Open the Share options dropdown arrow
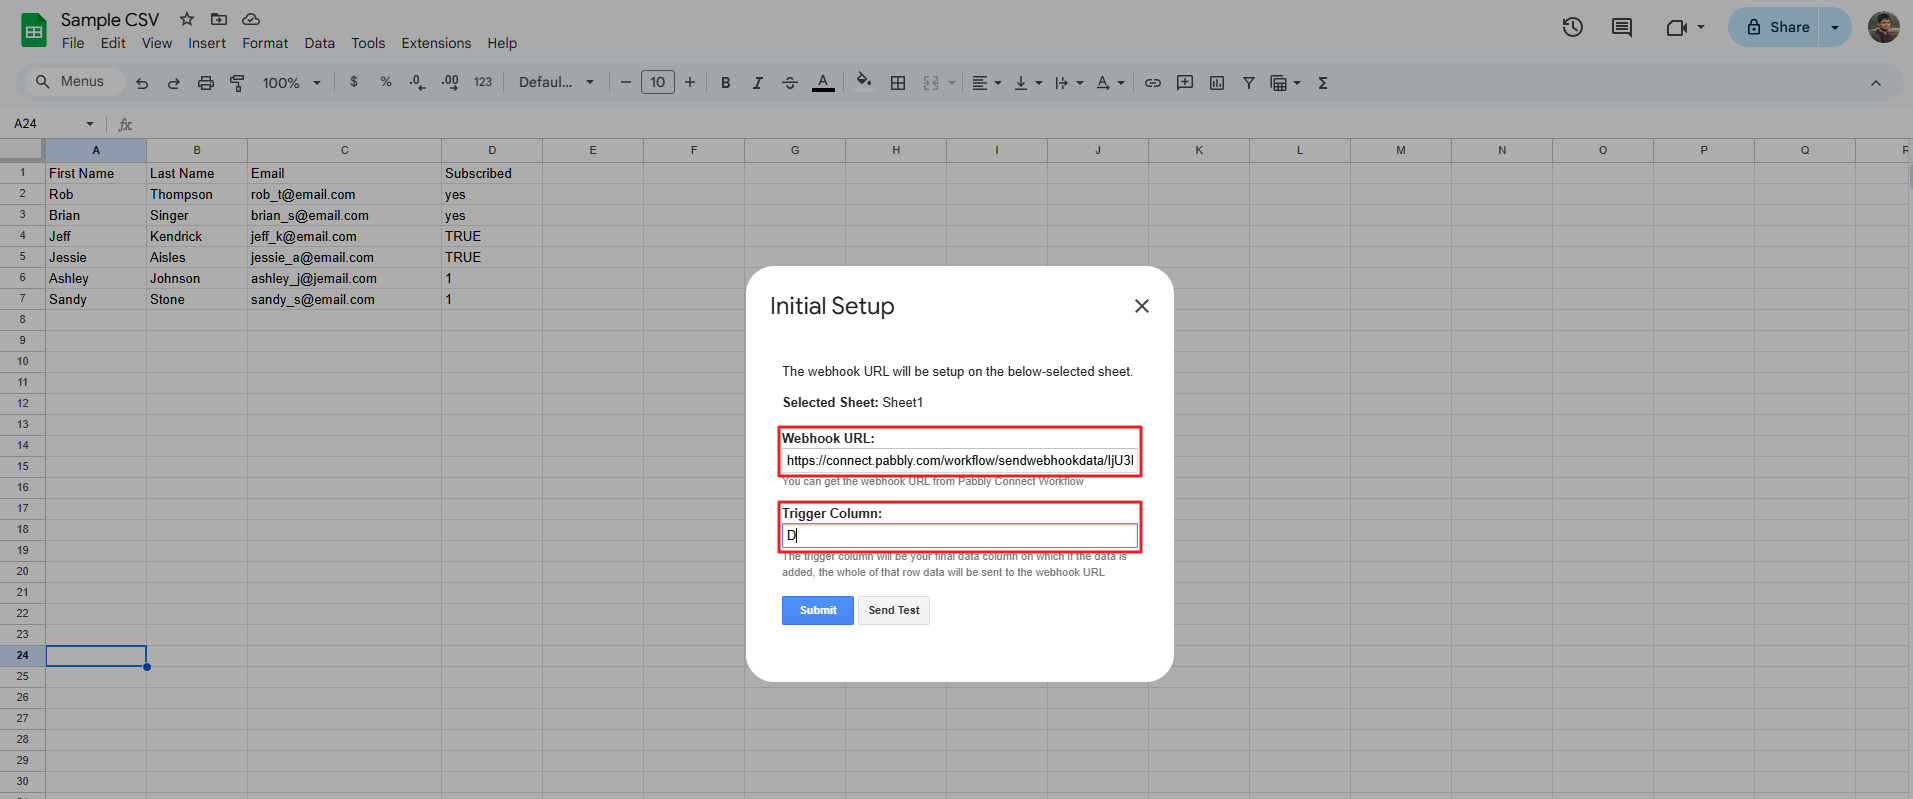This screenshot has width=1913, height=799. [1835, 27]
